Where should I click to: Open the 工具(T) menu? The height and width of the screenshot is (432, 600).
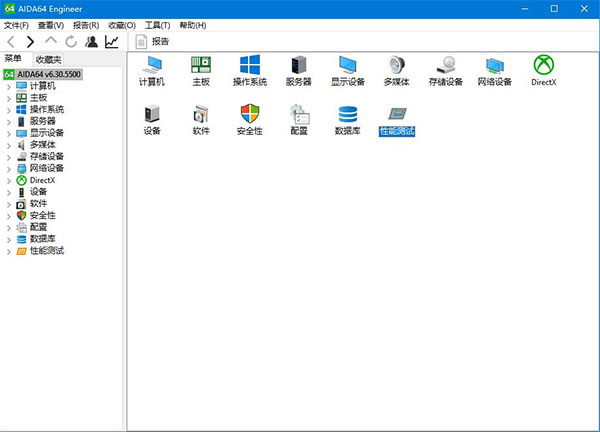tap(157, 24)
